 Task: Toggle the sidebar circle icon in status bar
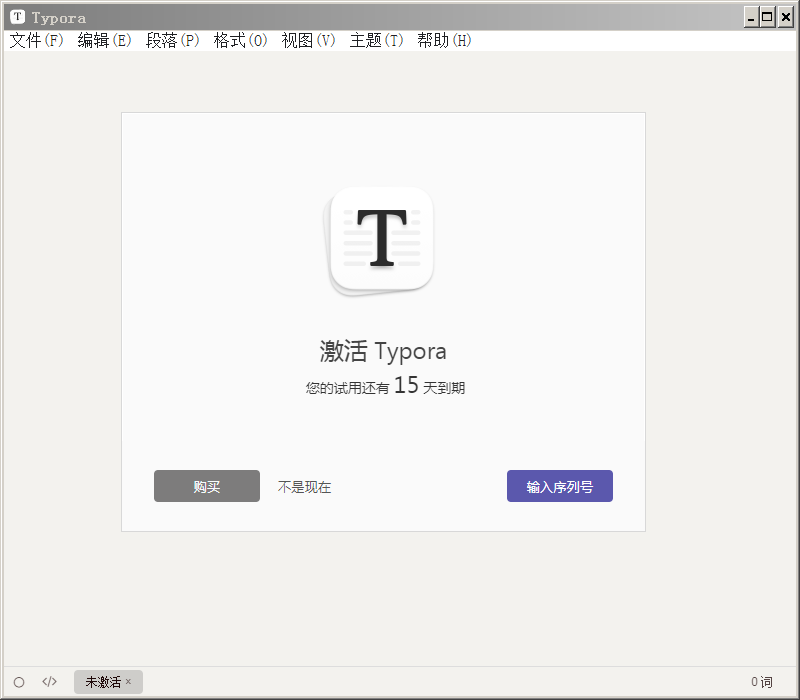click(x=19, y=682)
